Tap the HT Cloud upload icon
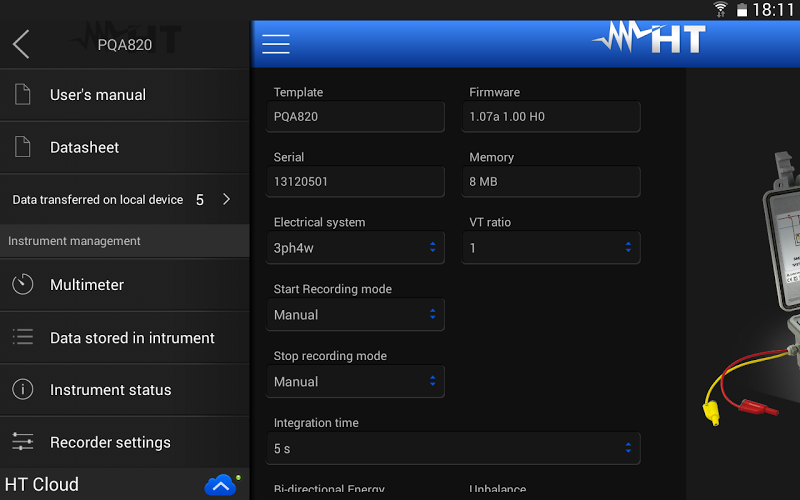The height and width of the screenshot is (500, 800). [220, 485]
